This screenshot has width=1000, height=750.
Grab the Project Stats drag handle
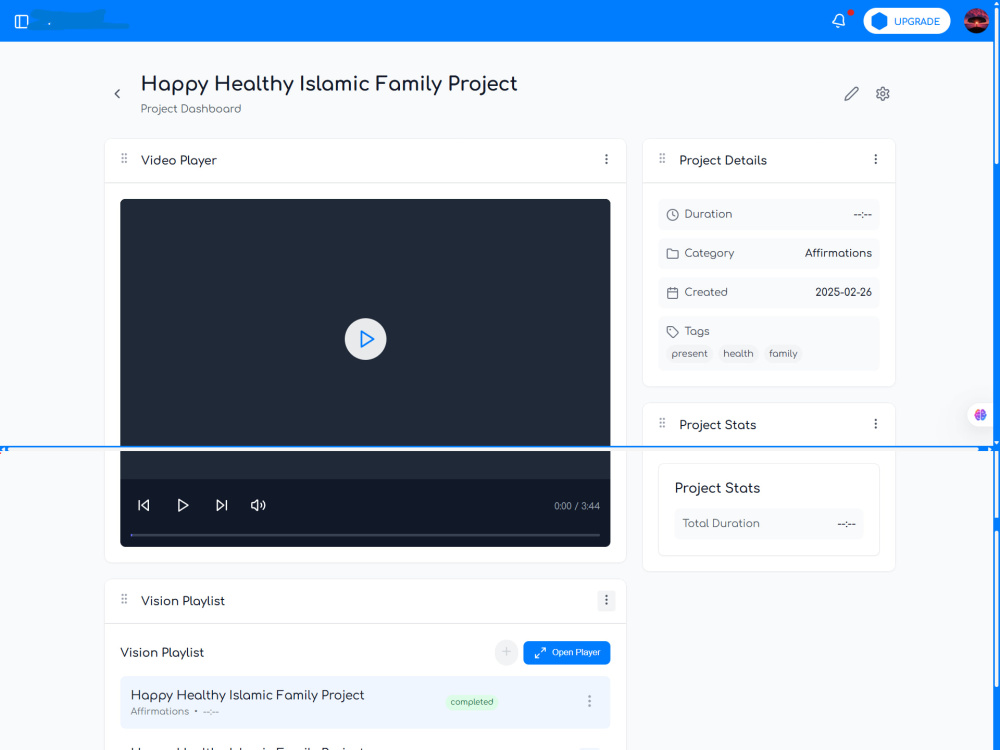coord(663,423)
